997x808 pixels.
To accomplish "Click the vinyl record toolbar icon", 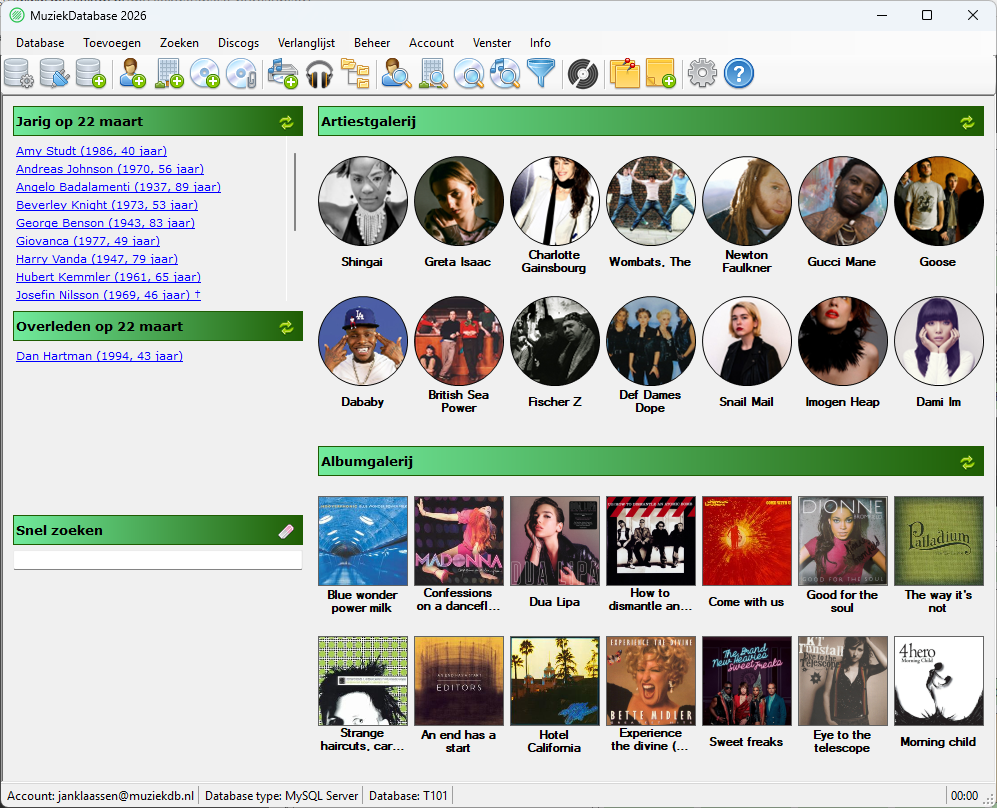I will coord(582,73).
